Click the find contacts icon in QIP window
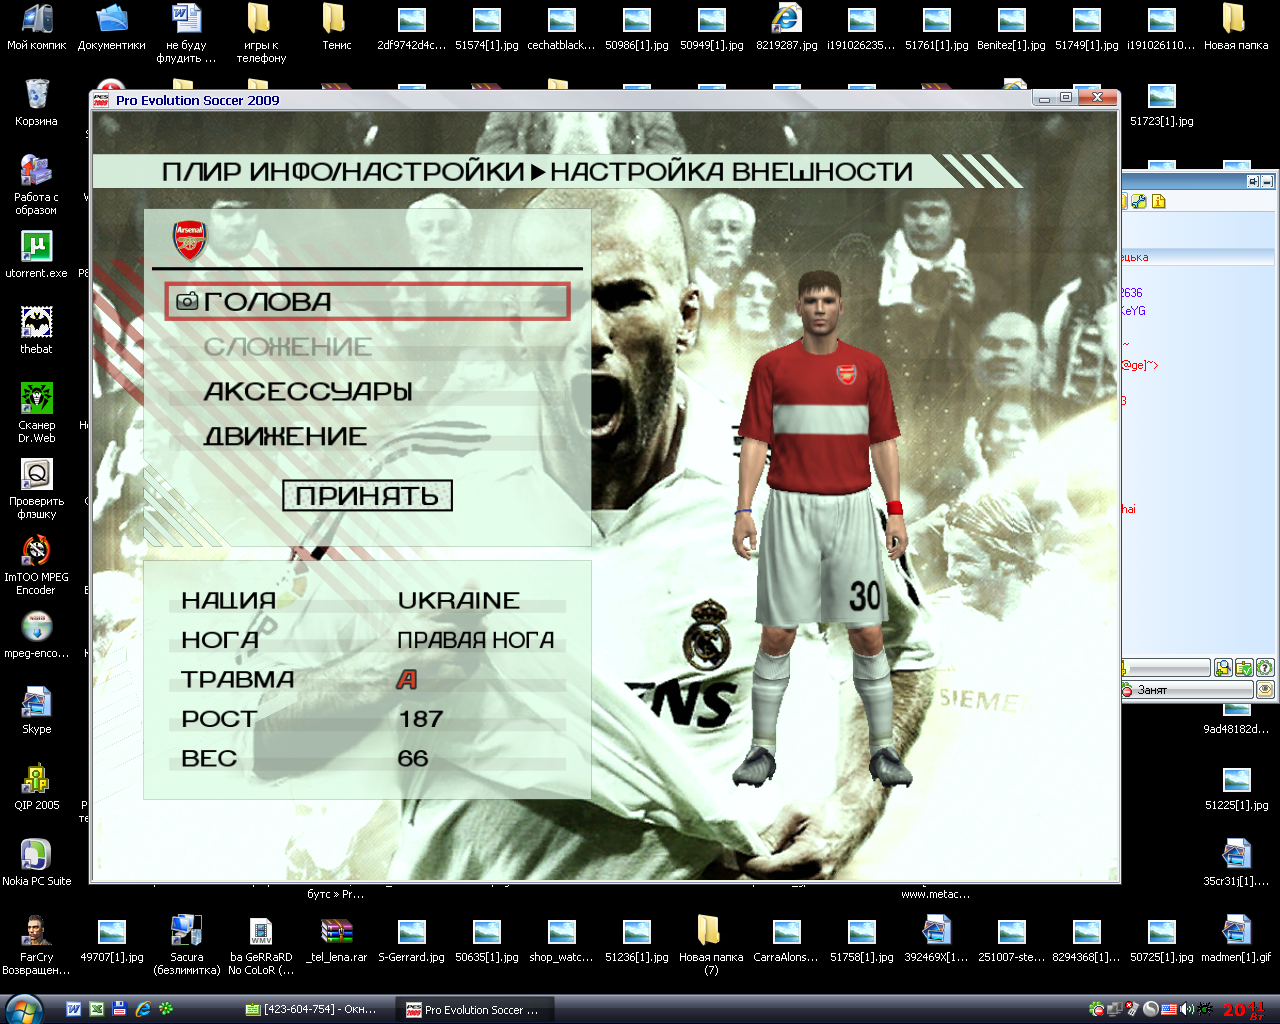This screenshot has height=1024, width=1280. click(1223, 668)
